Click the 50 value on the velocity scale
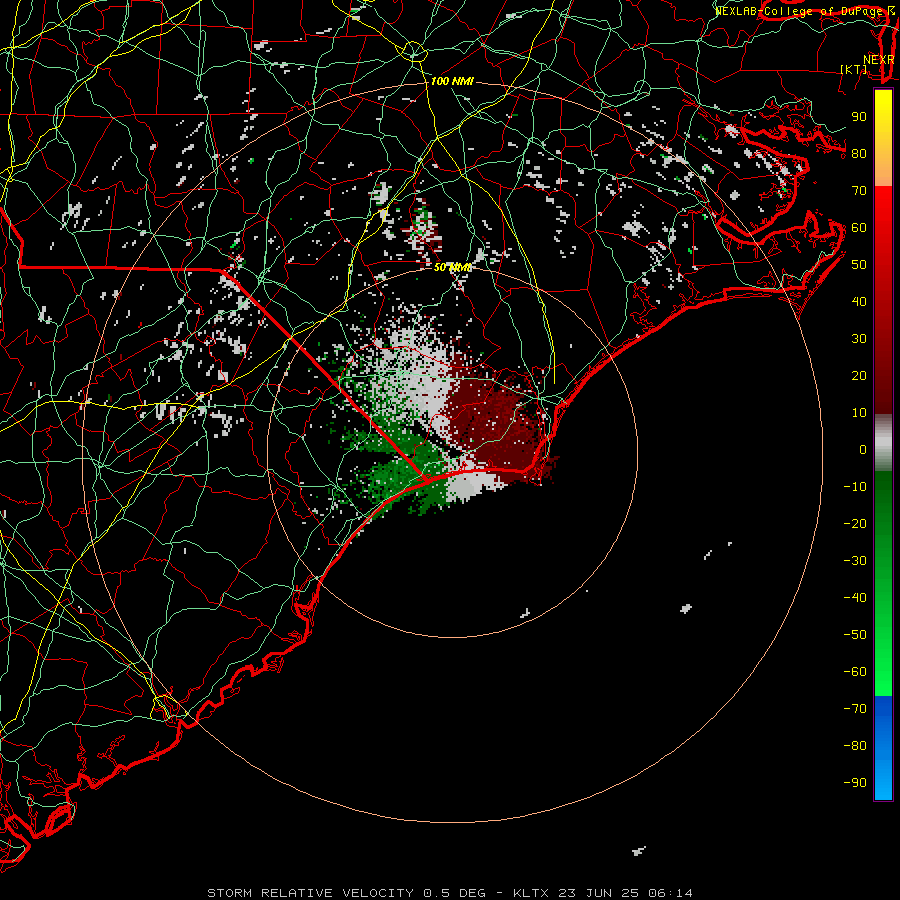900x900 pixels. [859, 265]
